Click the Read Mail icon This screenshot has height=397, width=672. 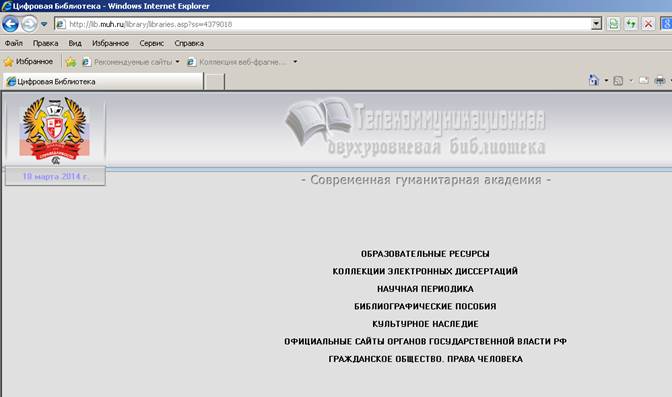point(644,80)
